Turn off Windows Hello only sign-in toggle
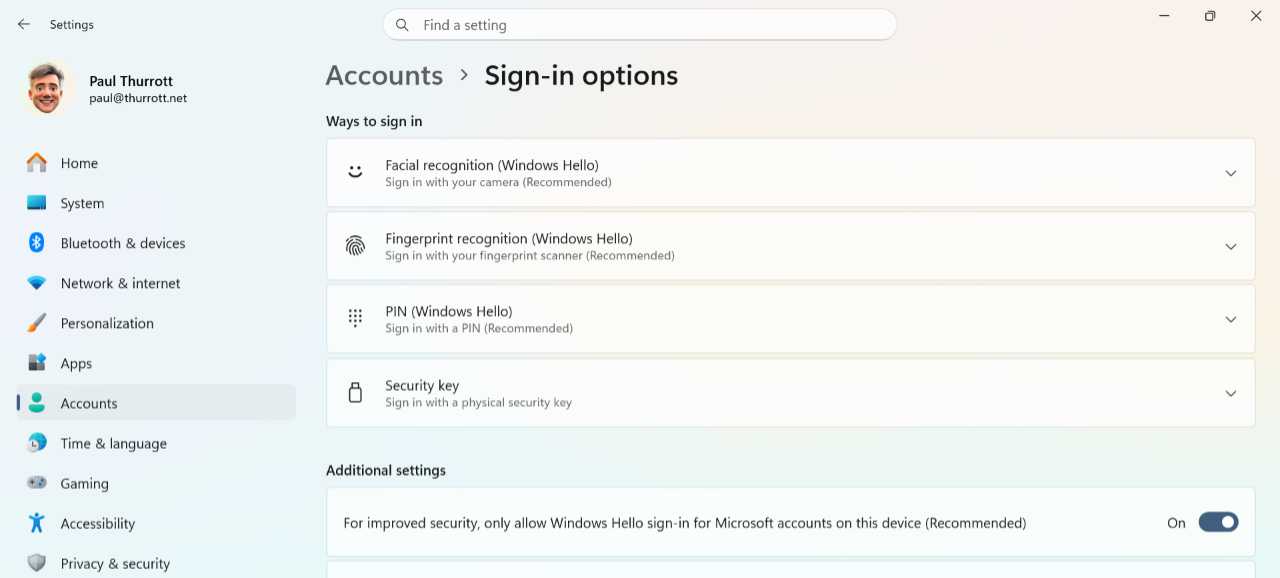The image size is (1280, 578). click(x=1218, y=522)
